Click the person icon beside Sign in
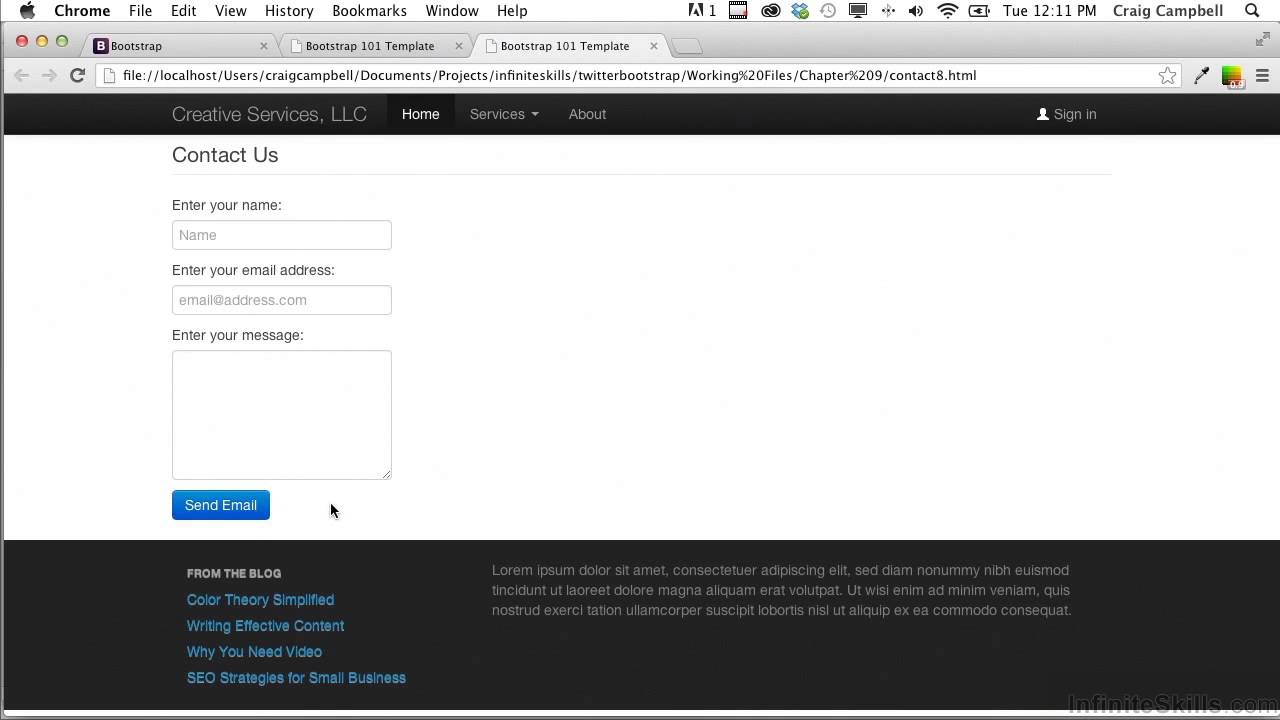Image resolution: width=1280 pixels, height=720 pixels. 1043,114
